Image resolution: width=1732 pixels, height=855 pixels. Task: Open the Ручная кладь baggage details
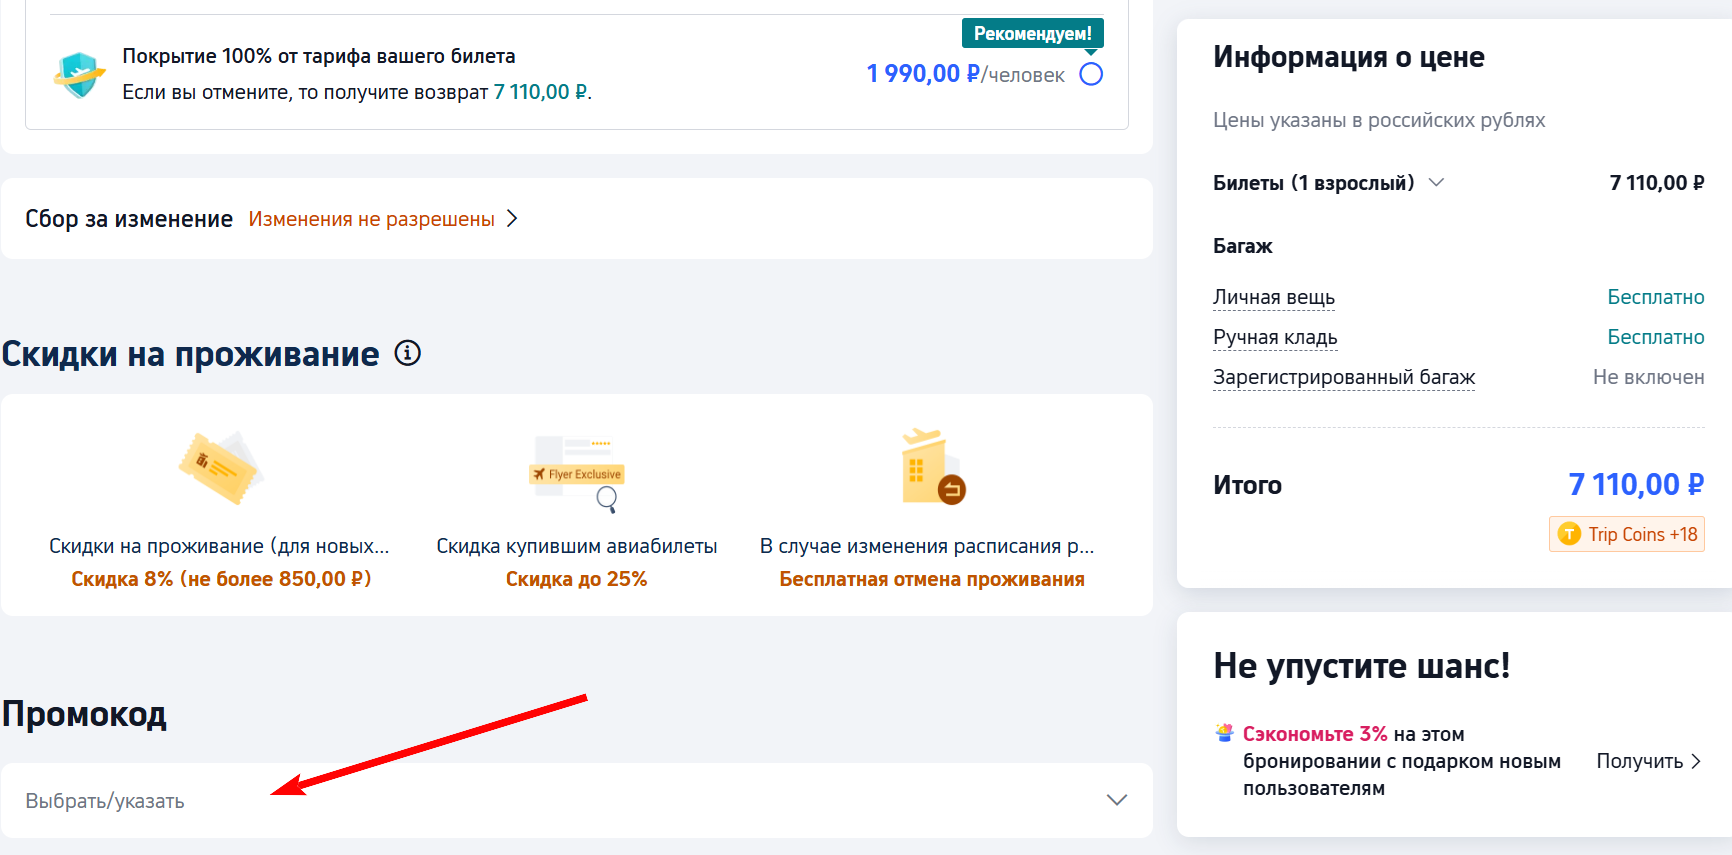coord(1274,337)
